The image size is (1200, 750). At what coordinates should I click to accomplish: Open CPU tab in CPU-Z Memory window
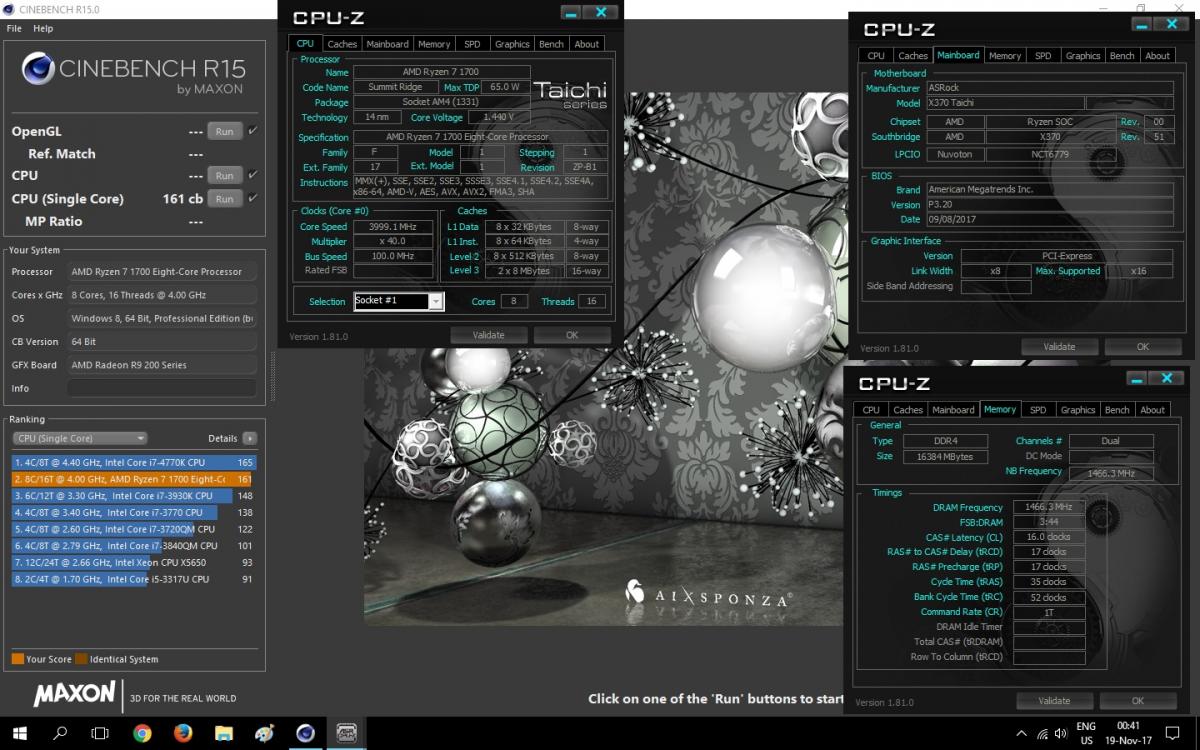(x=871, y=410)
